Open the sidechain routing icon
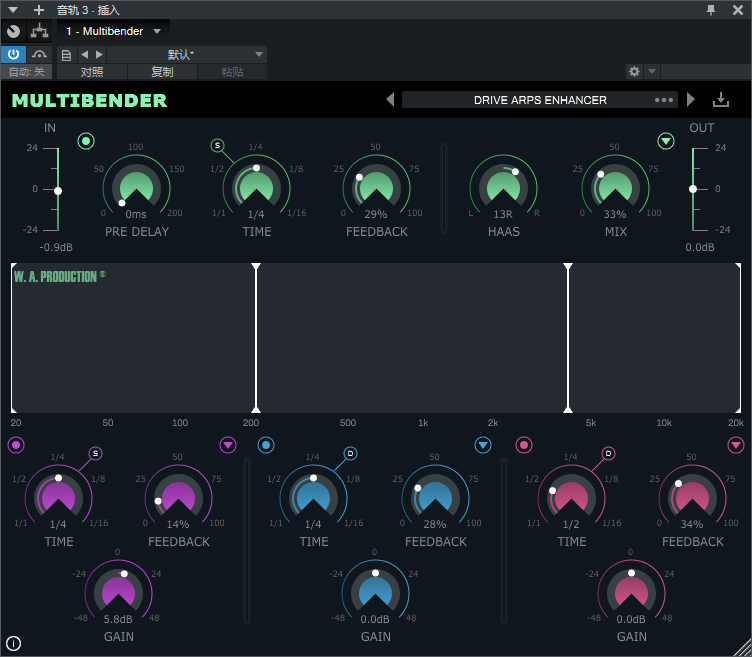The height and width of the screenshot is (657, 752). point(39,32)
